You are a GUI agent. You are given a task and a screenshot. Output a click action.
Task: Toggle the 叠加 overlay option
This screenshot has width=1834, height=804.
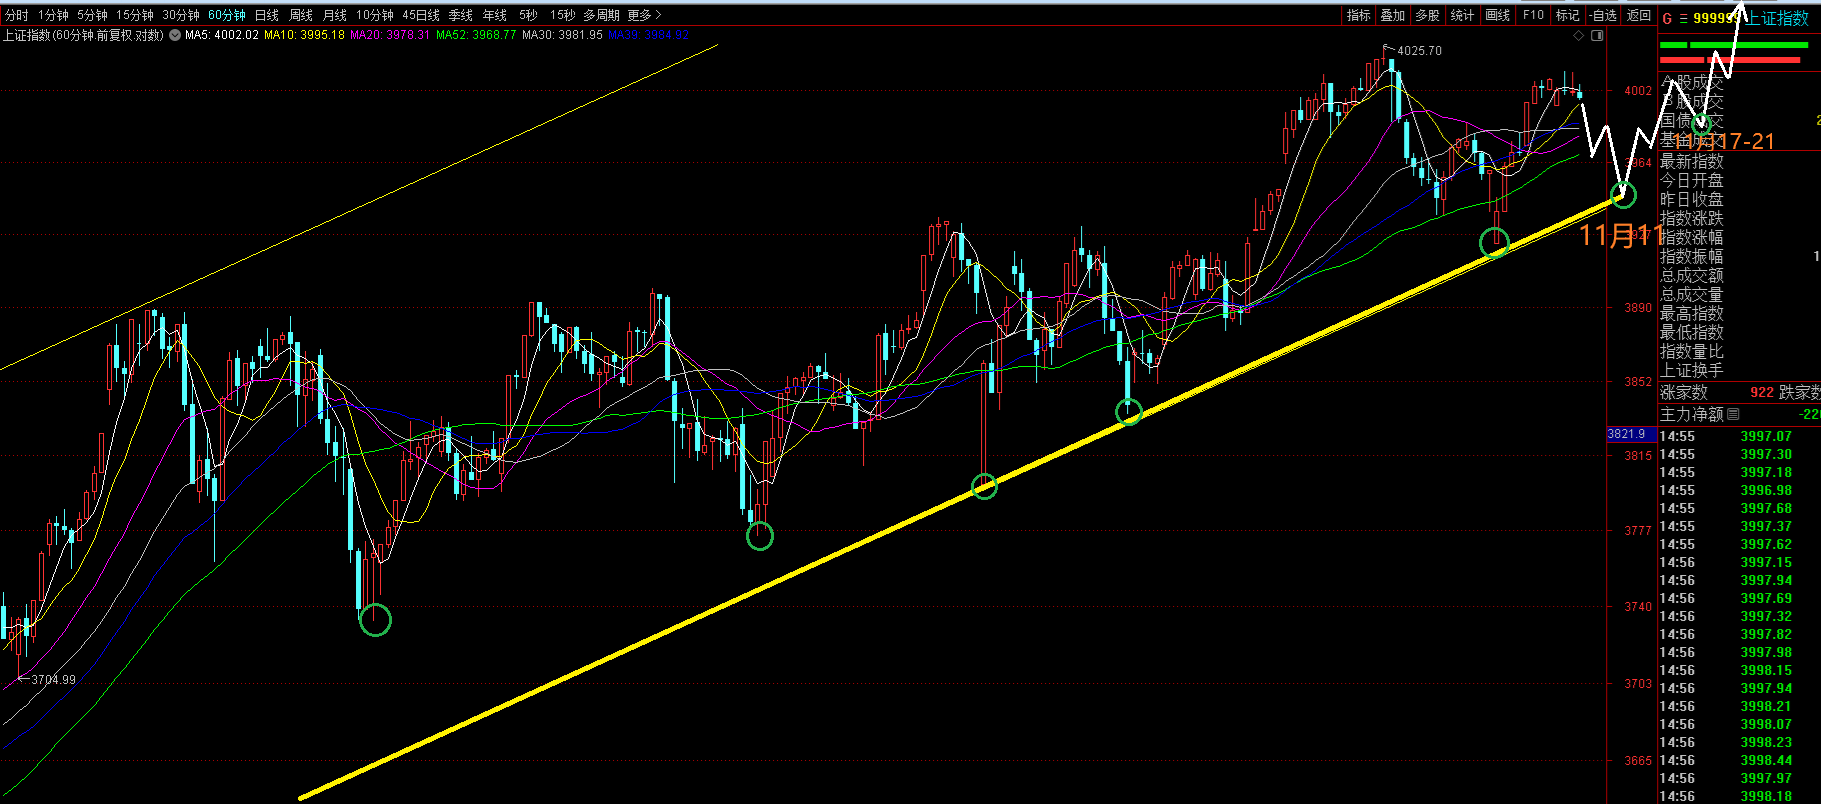pos(1393,15)
